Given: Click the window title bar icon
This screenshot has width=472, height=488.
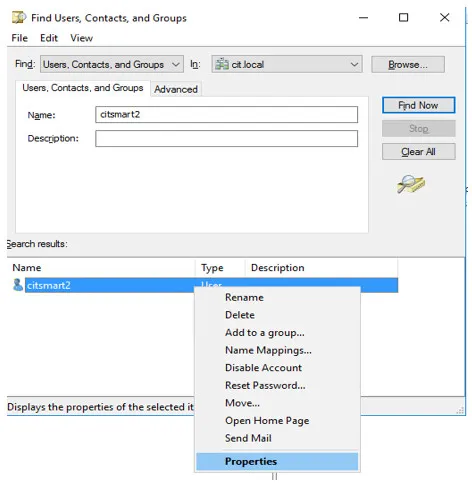Looking at the screenshot, I should 19,17.
